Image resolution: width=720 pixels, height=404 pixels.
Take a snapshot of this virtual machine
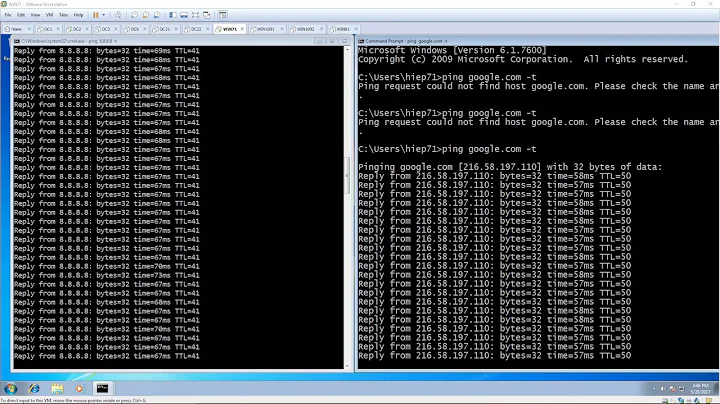coord(135,15)
